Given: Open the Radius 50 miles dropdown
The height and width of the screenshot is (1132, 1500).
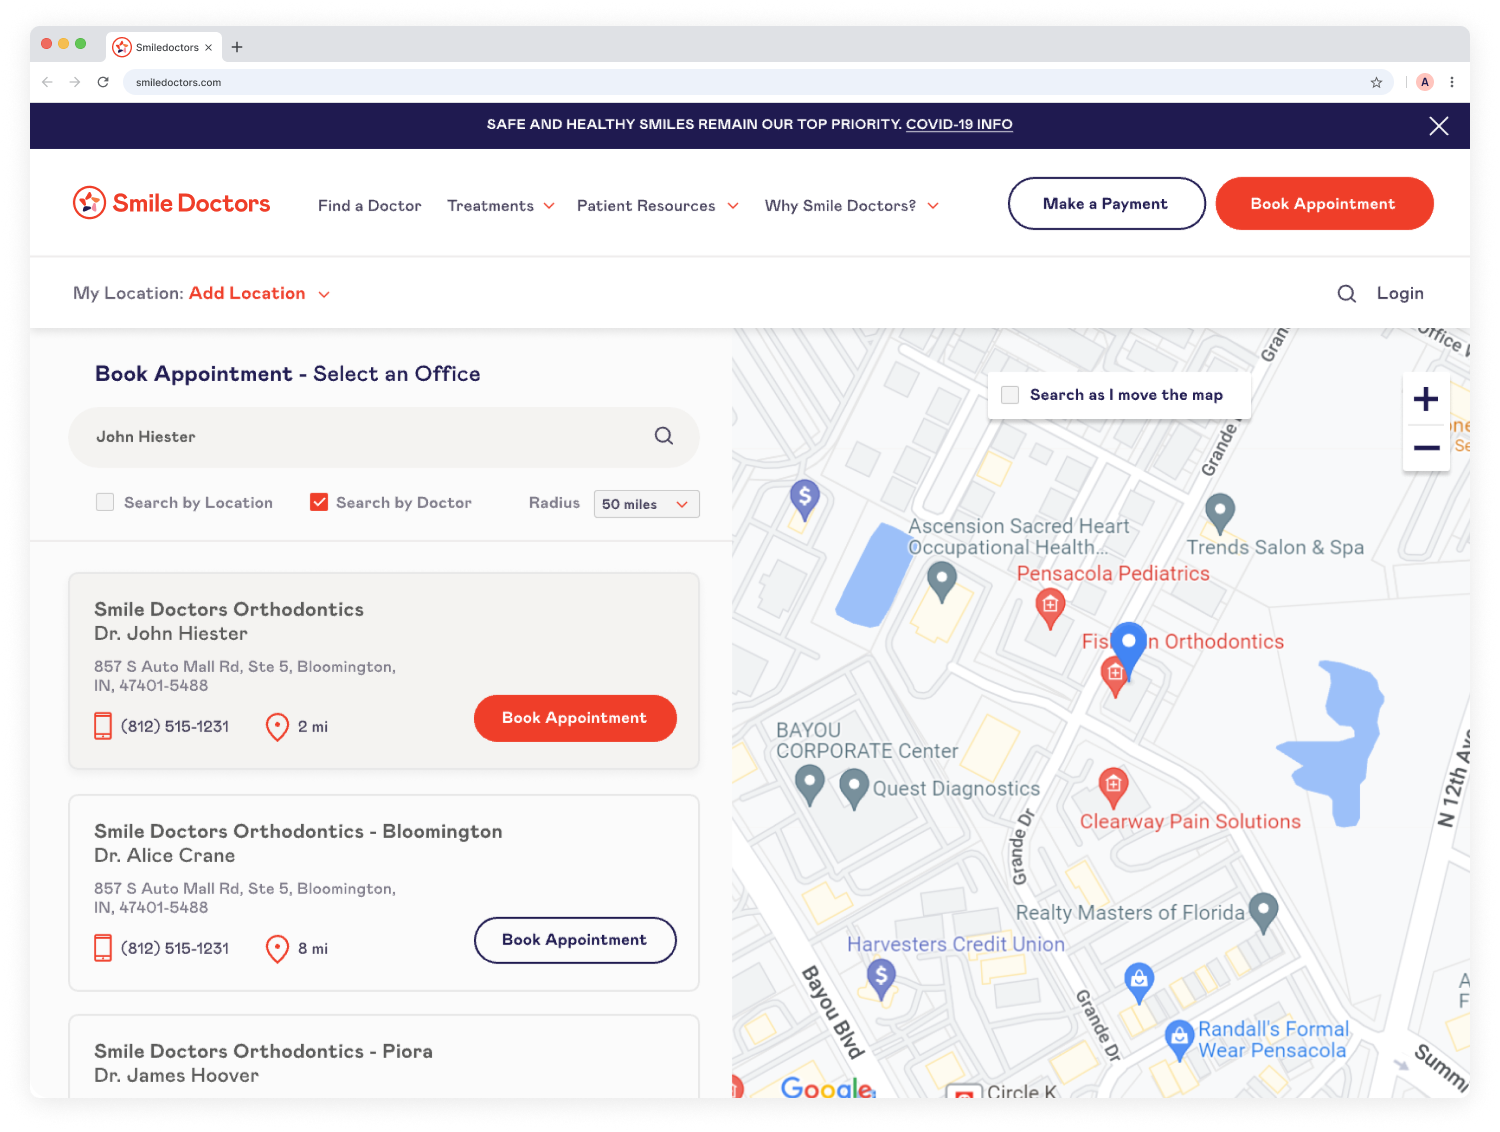Looking at the screenshot, I should coord(647,504).
